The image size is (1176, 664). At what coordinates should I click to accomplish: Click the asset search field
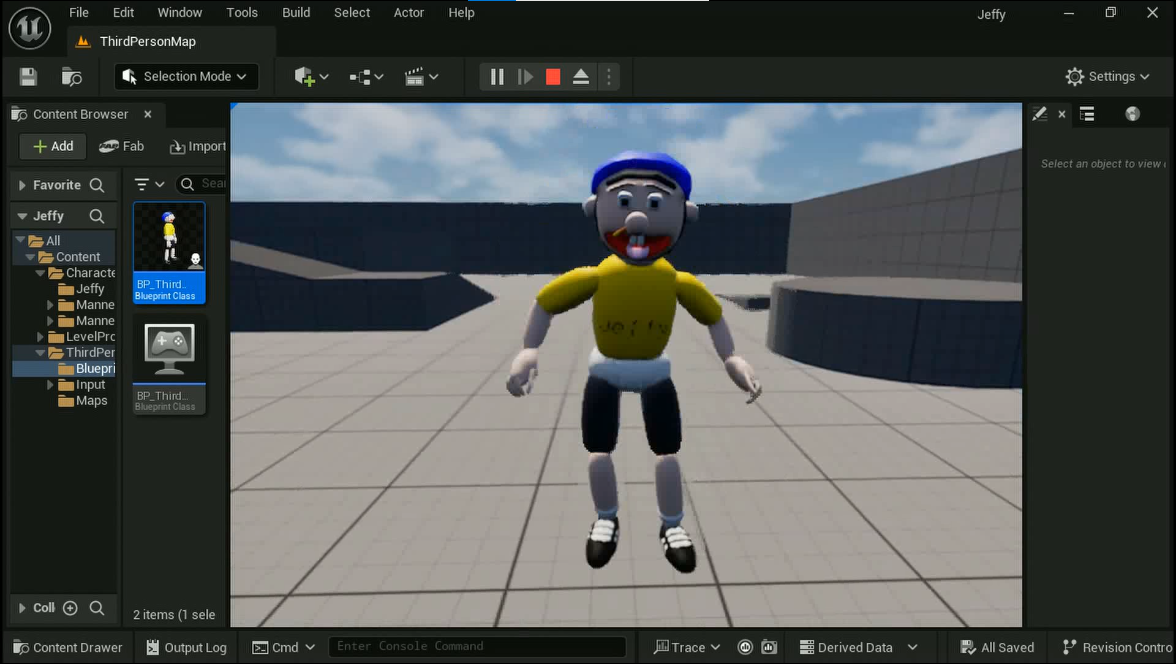pos(201,184)
